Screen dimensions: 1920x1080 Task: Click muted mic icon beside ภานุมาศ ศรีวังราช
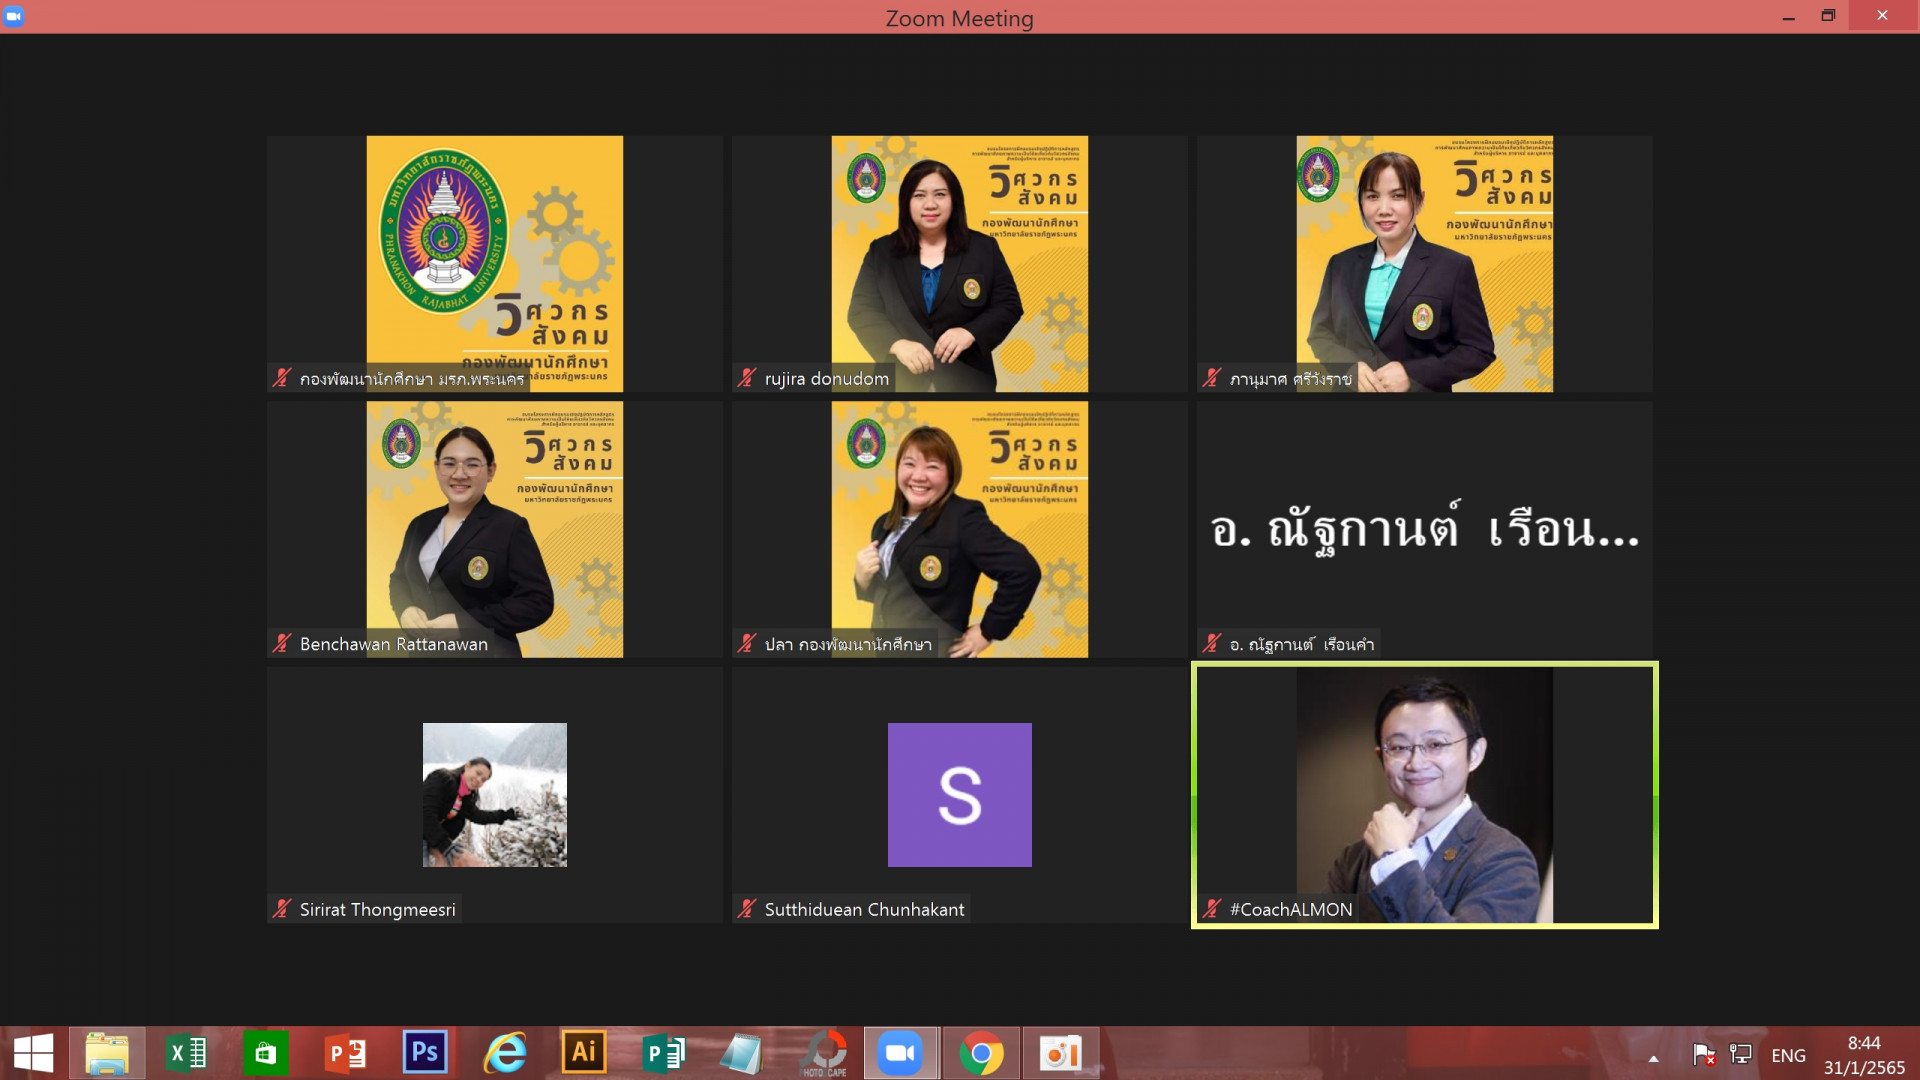[1212, 378]
